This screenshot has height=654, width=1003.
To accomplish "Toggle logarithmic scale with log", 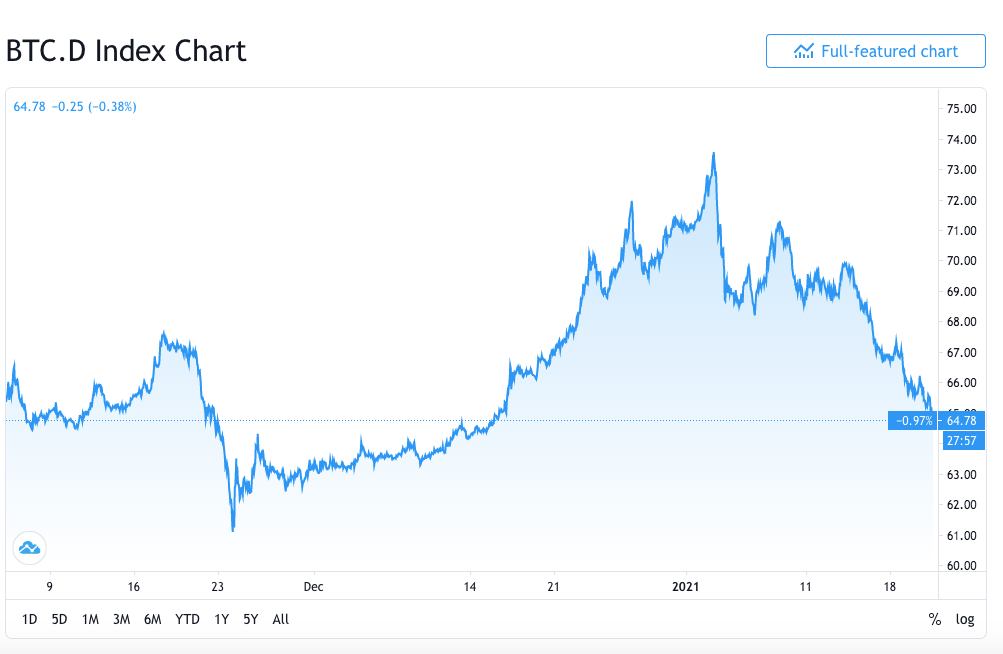I will [x=965, y=619].
